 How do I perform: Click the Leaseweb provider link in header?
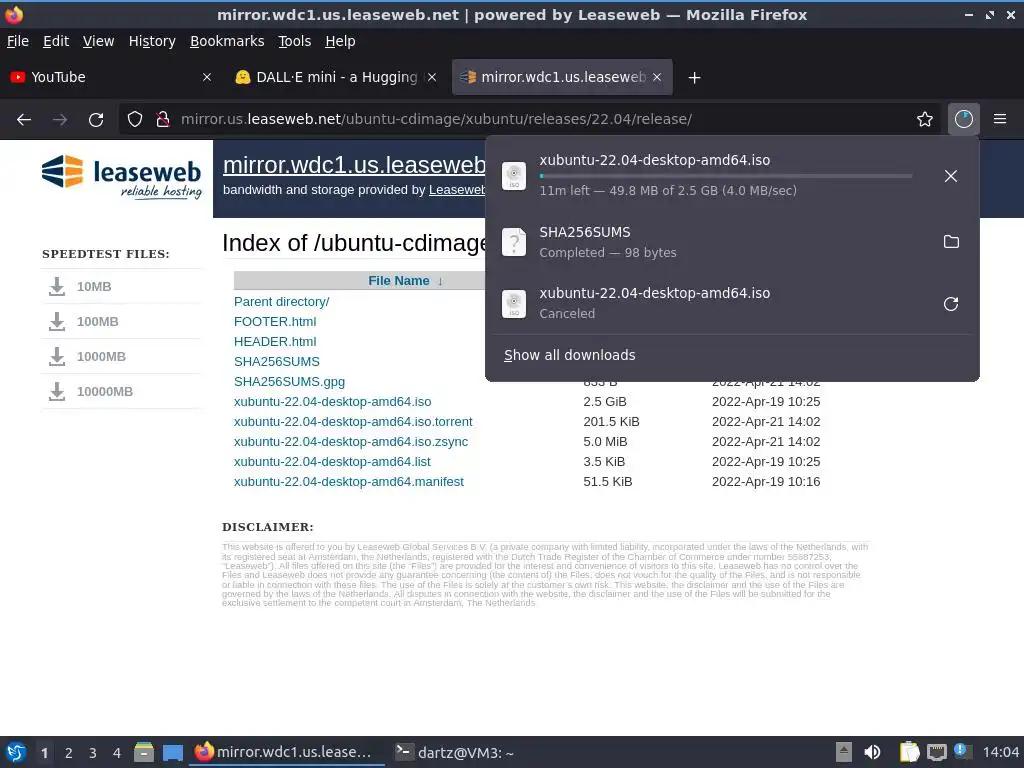pos(457,190)
